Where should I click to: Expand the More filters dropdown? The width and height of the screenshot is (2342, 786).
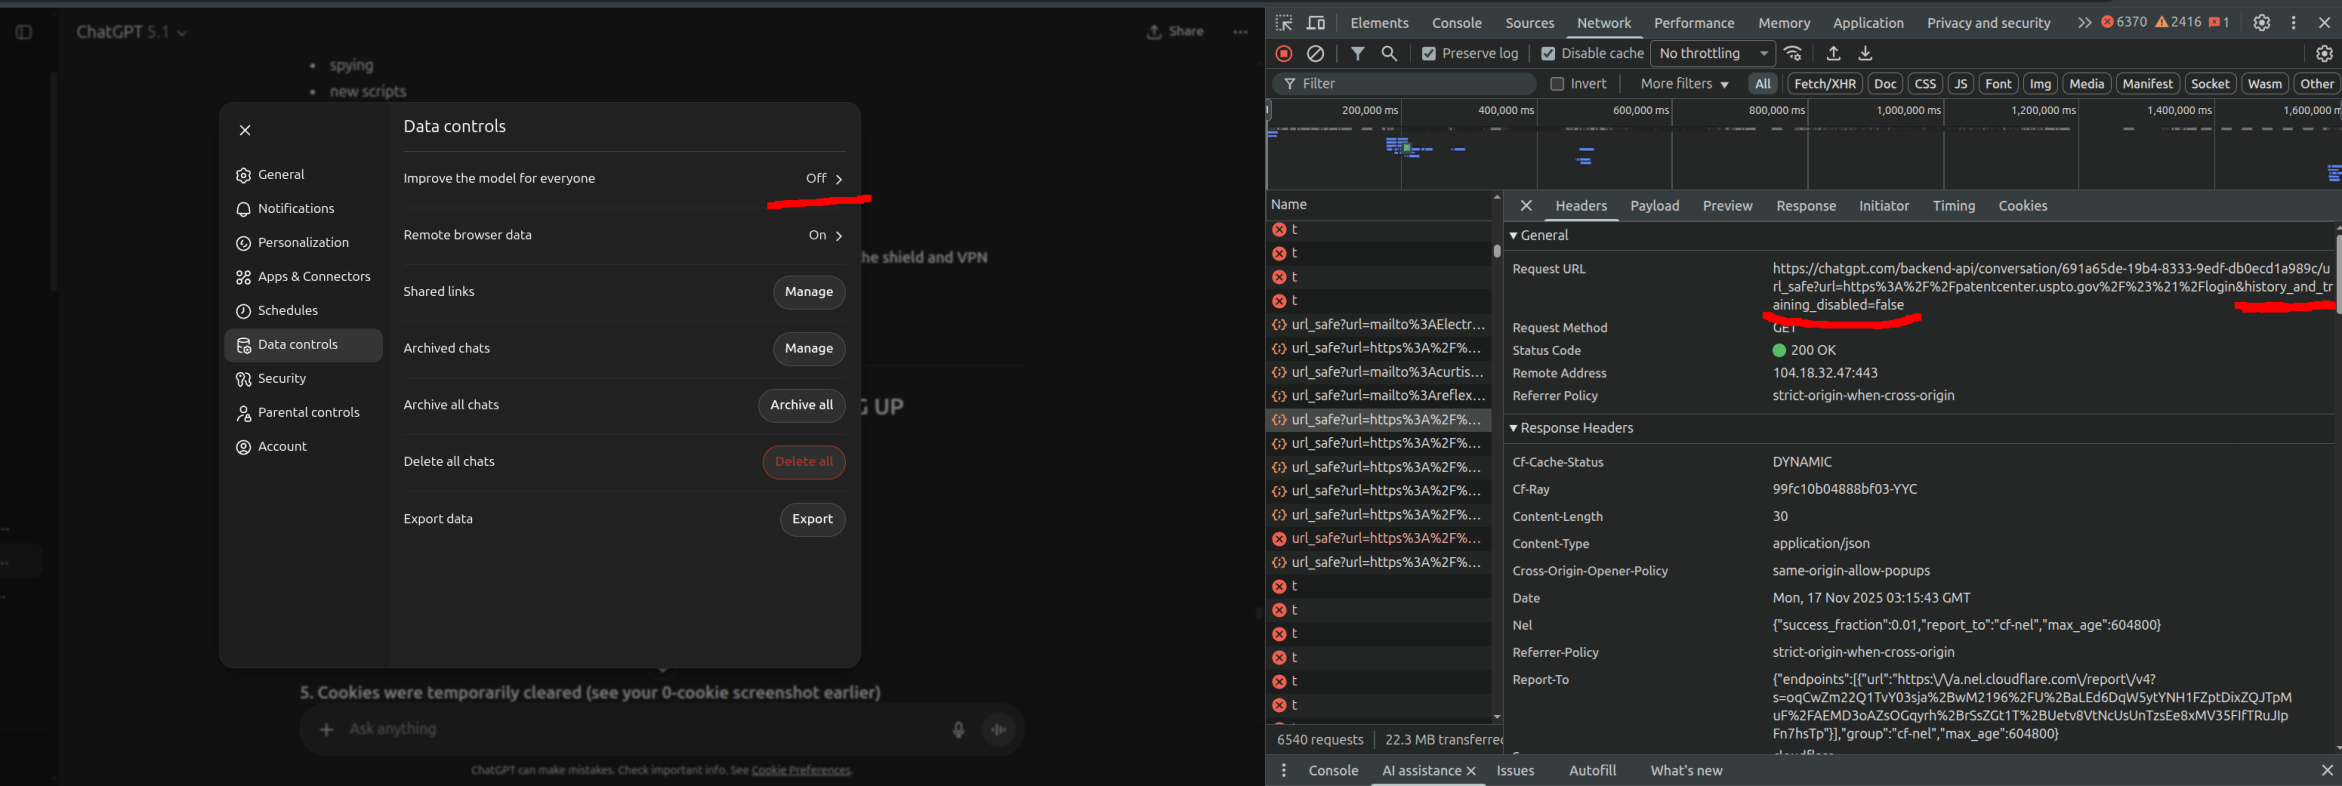coord(1684,84)
